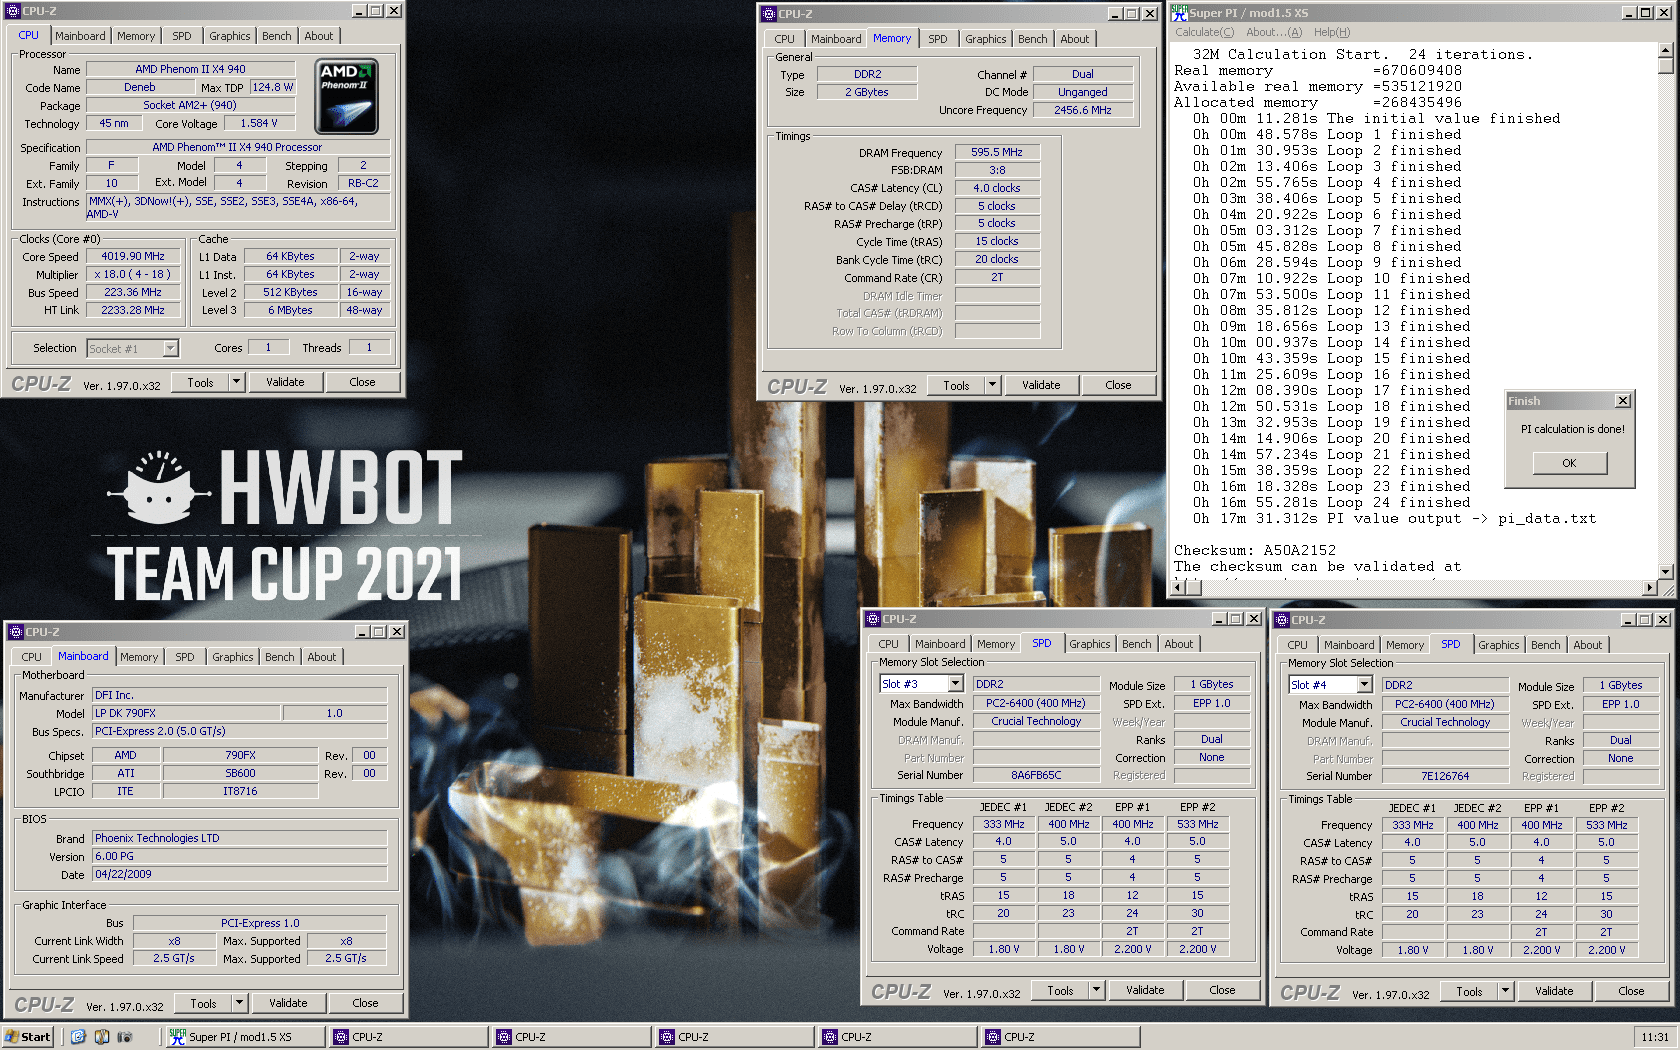
Task: Click the 'Loop 24 finished' line in Super PI
Action: pos(1332,502)
